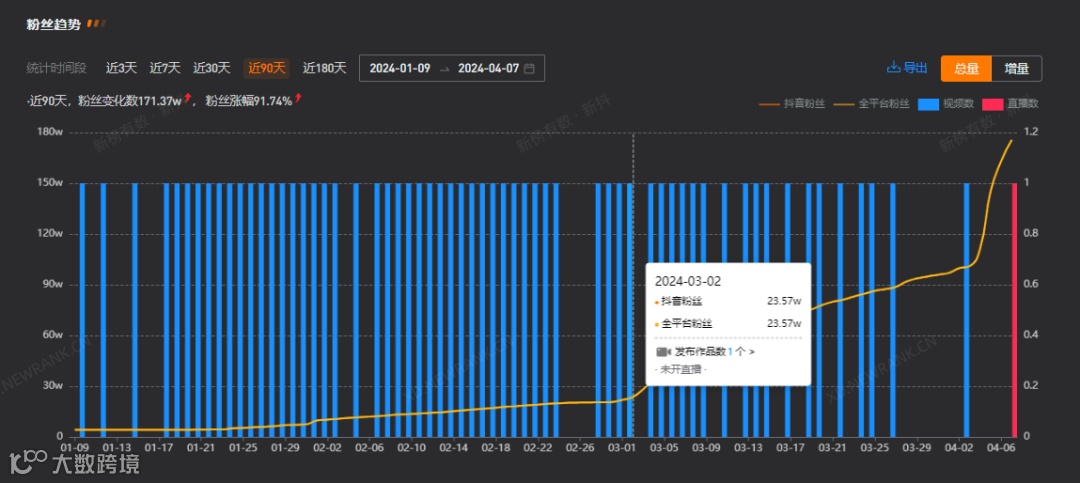
Task: Switch chart to 增量 mode
Action: click(x=1017, y=68)
